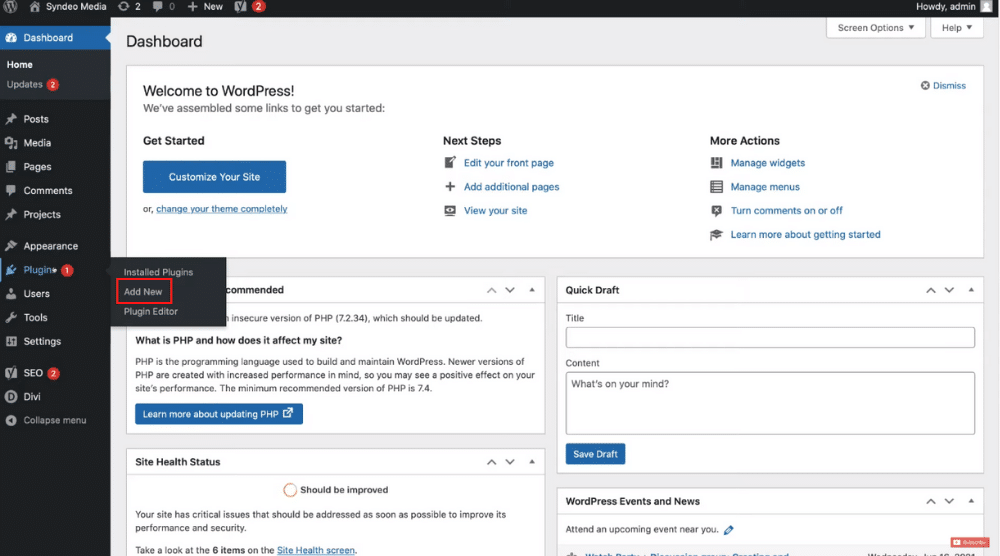Click the What's on your mind textarea
Image resolution: width=1000 pixels, height=556 pixels.
click(x=770, y=404)
